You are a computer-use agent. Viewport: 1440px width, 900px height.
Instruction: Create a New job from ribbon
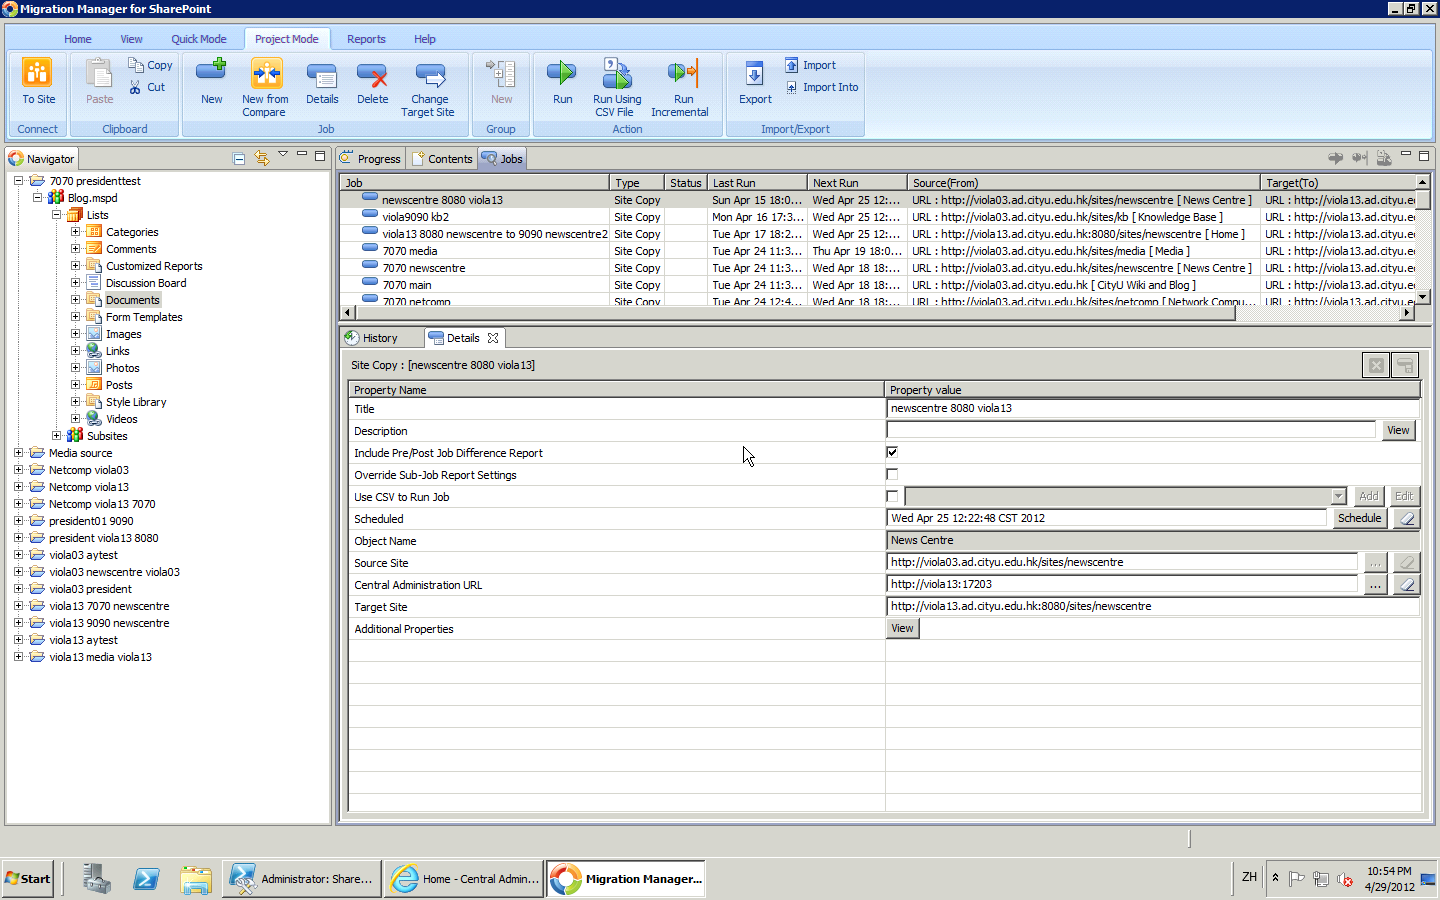tap(211, 81)
